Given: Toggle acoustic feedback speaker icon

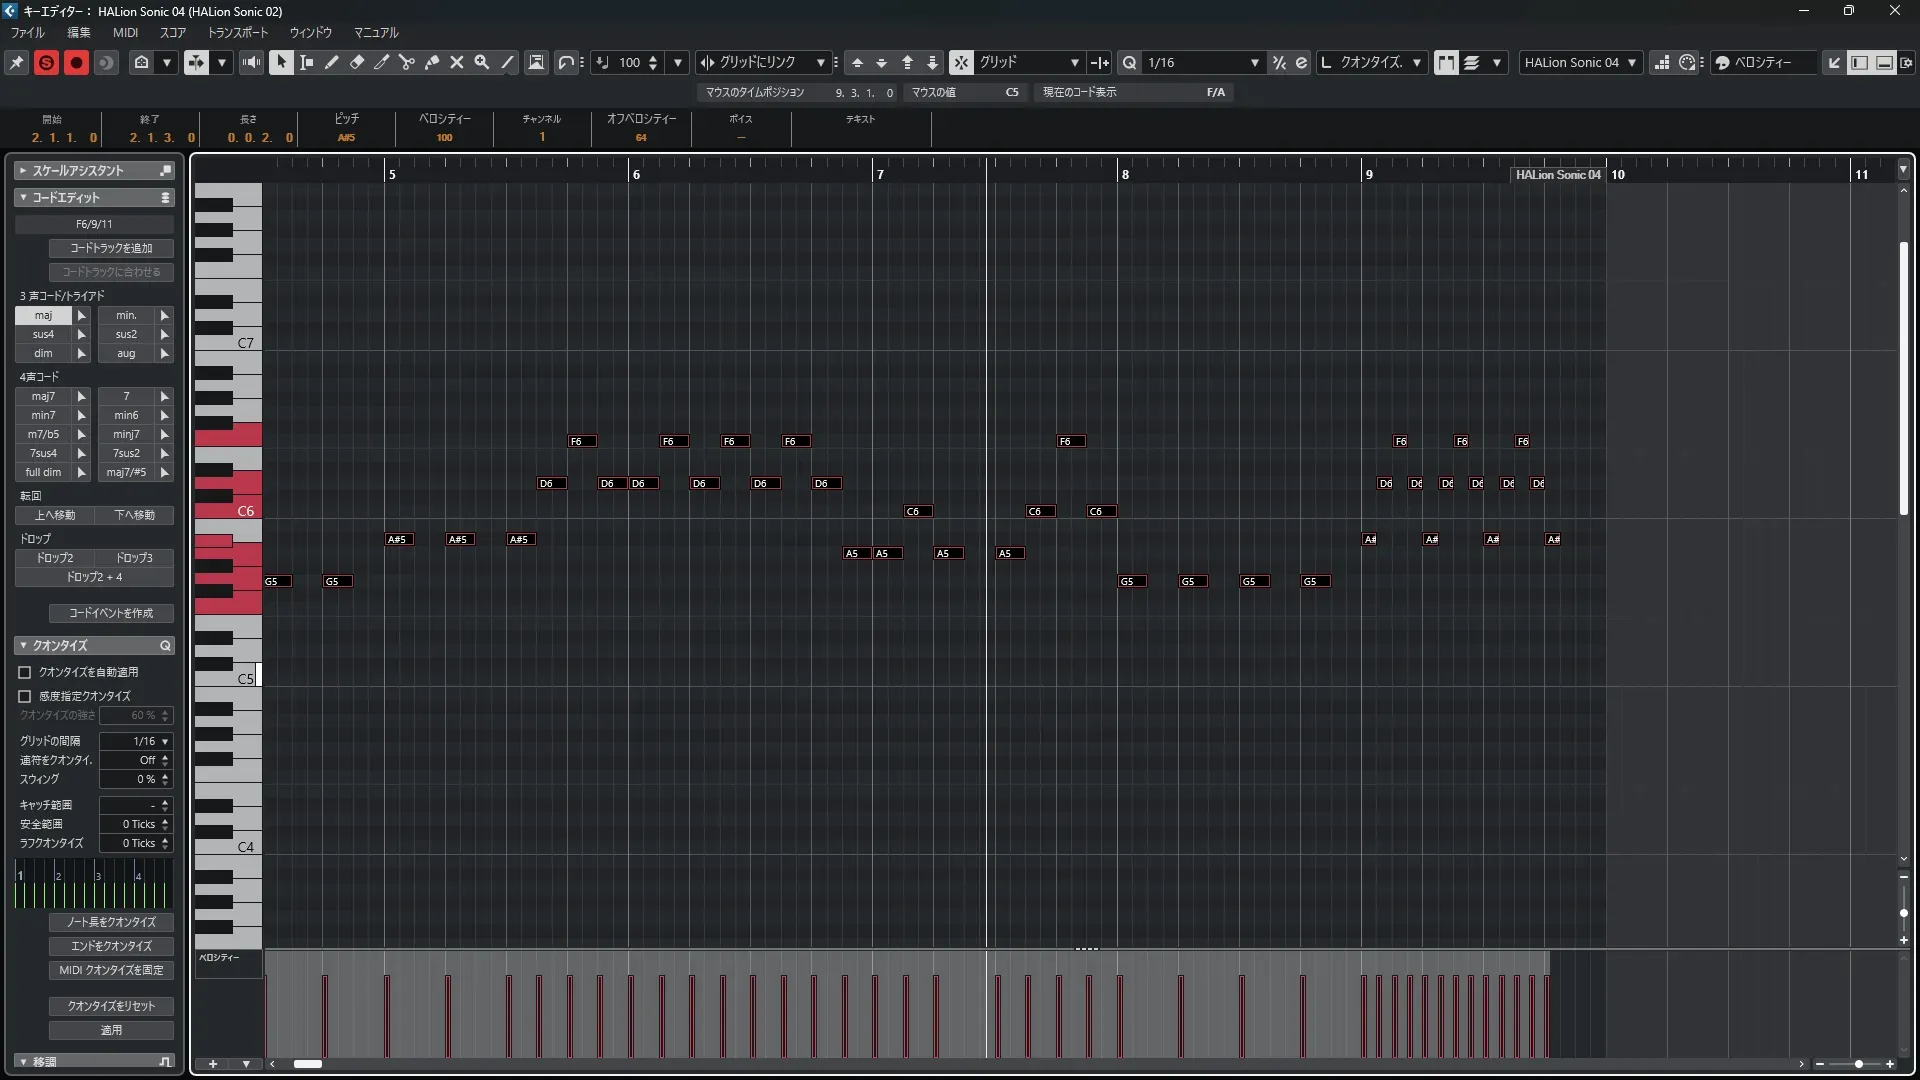Looking at the screenshot, I should tap(251, 62).
